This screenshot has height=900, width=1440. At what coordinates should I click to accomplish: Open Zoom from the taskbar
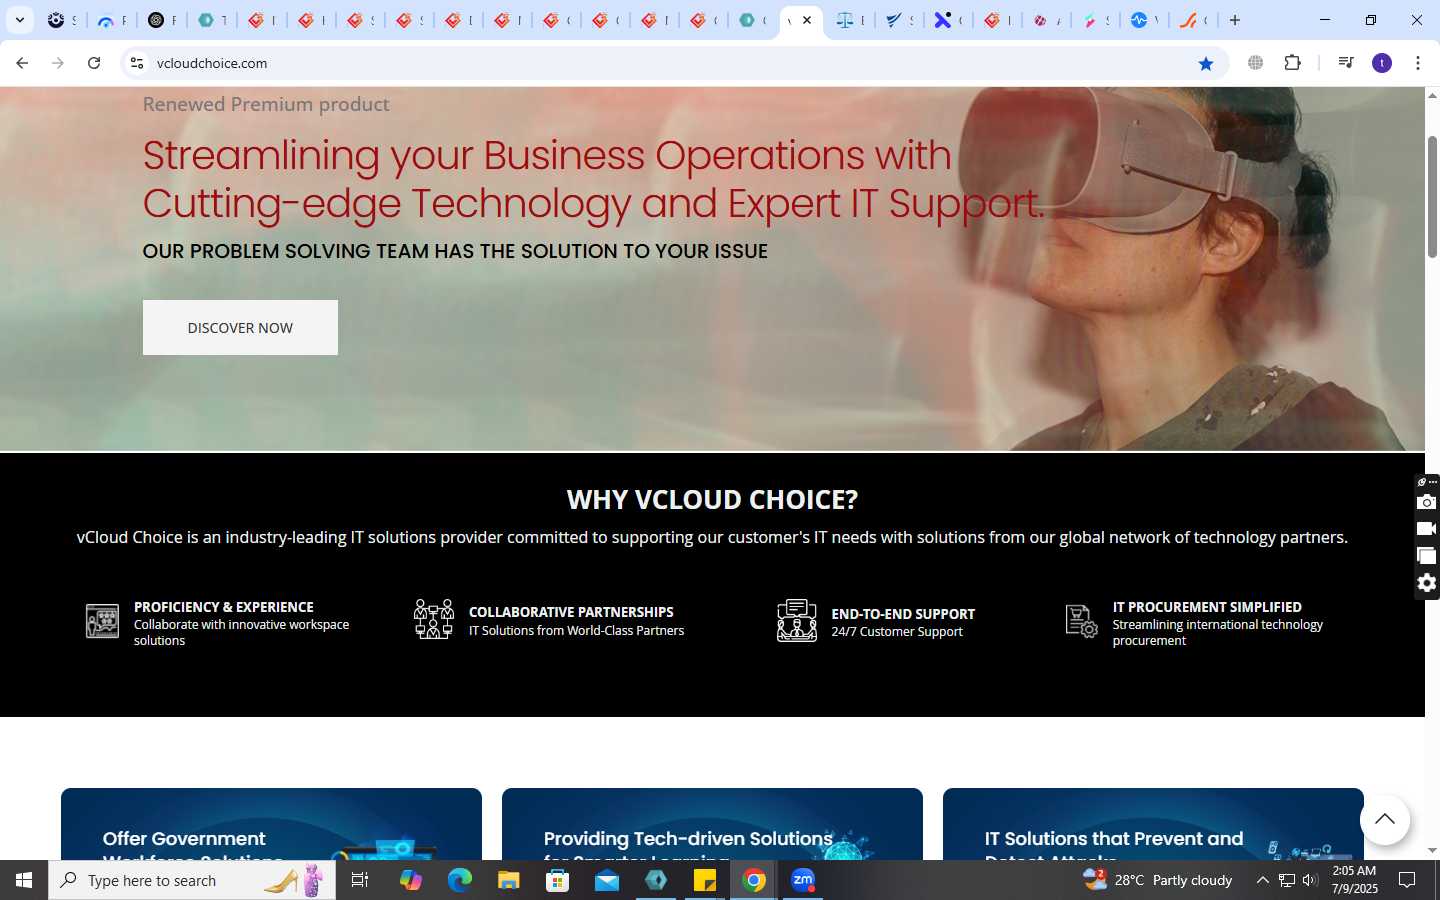[x=803, y=880]
